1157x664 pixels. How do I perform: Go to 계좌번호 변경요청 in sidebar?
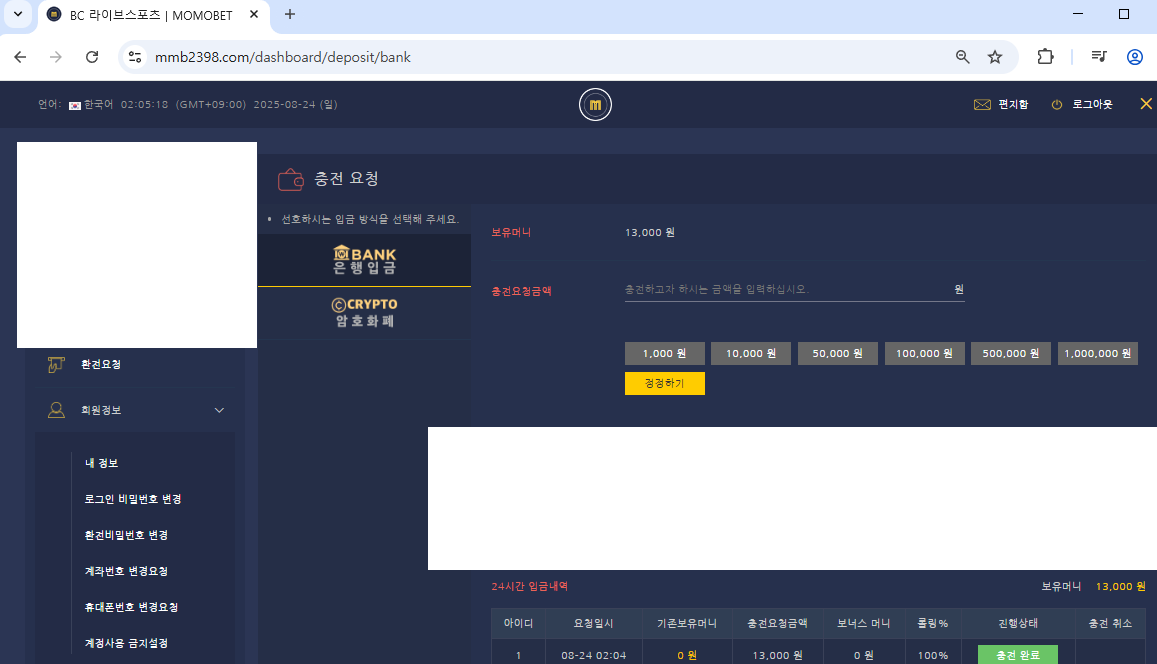(x=126, y=571)
